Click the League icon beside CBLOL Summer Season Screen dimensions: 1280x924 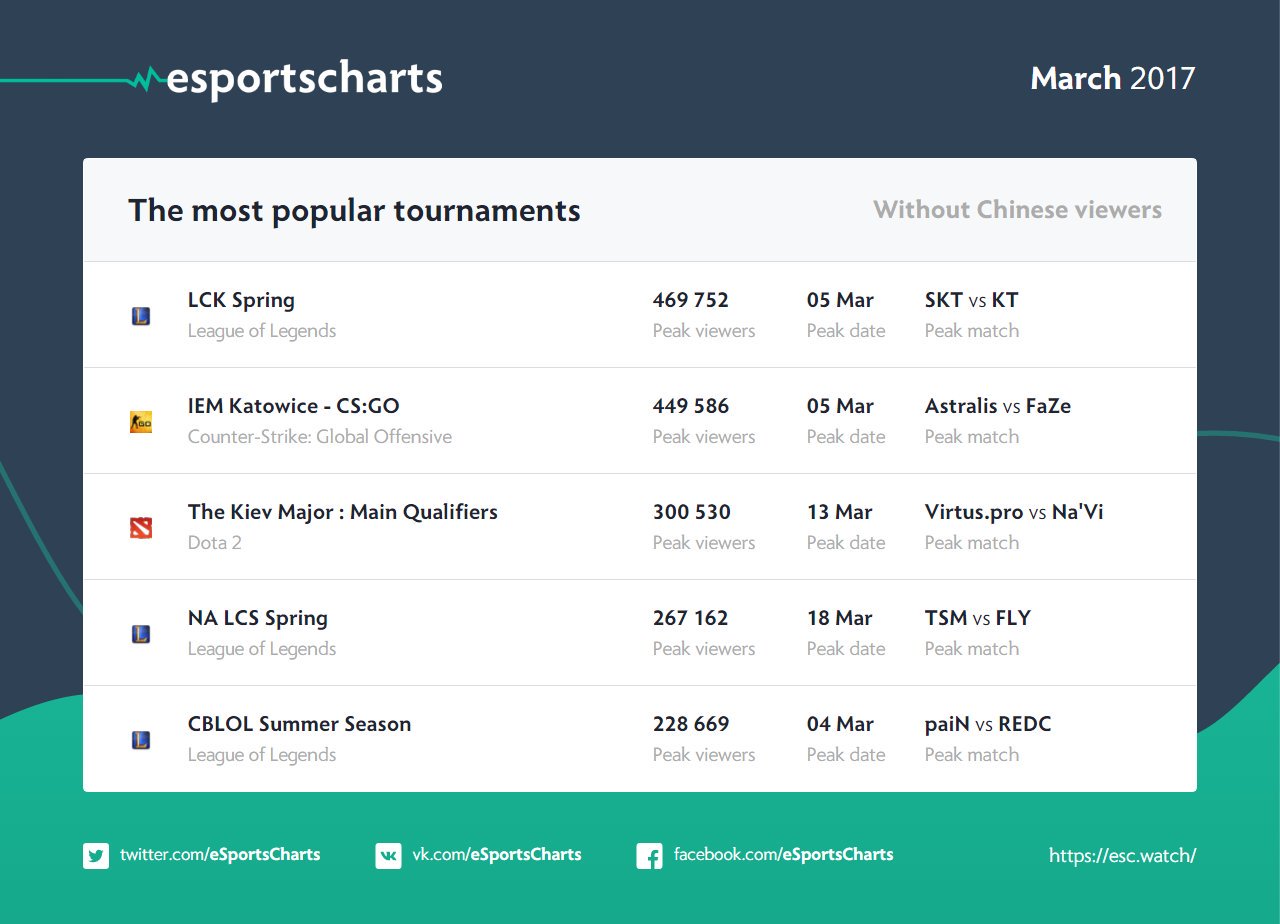(x=141, y=740)
